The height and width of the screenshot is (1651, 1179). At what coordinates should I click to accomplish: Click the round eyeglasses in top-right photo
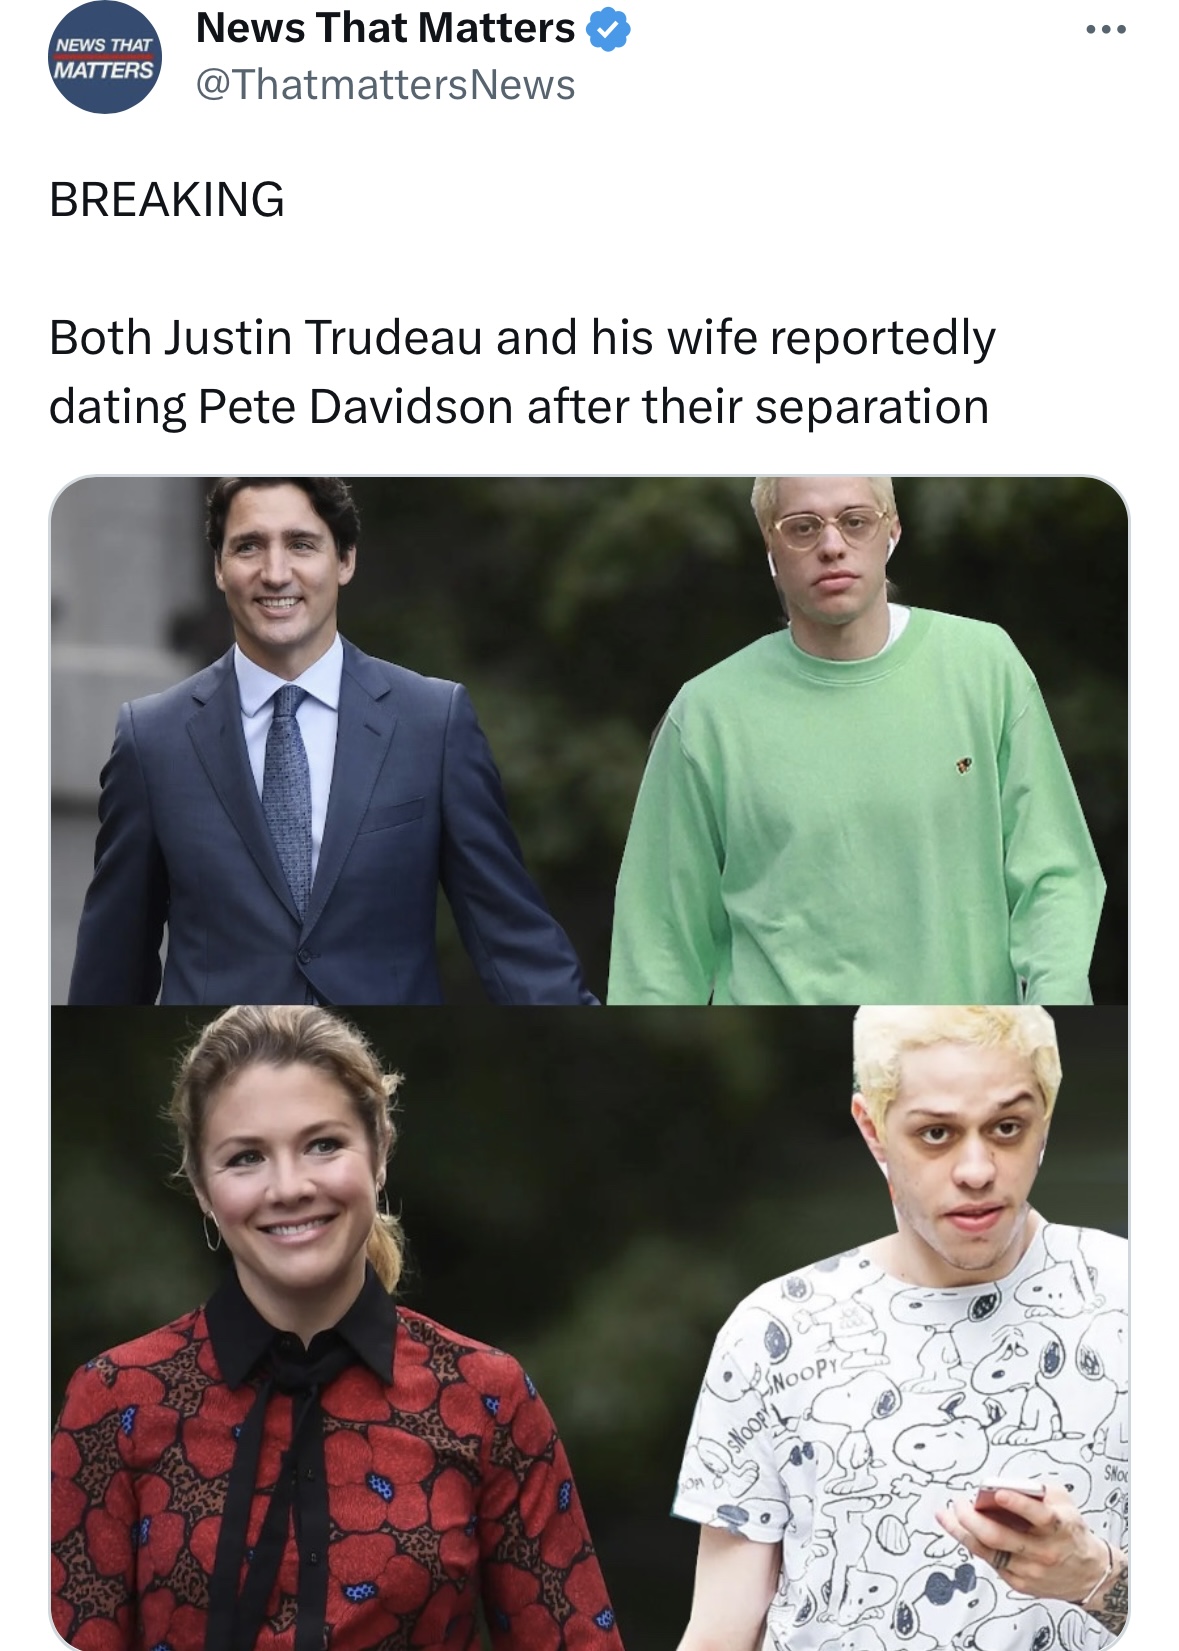coord(829,526)
